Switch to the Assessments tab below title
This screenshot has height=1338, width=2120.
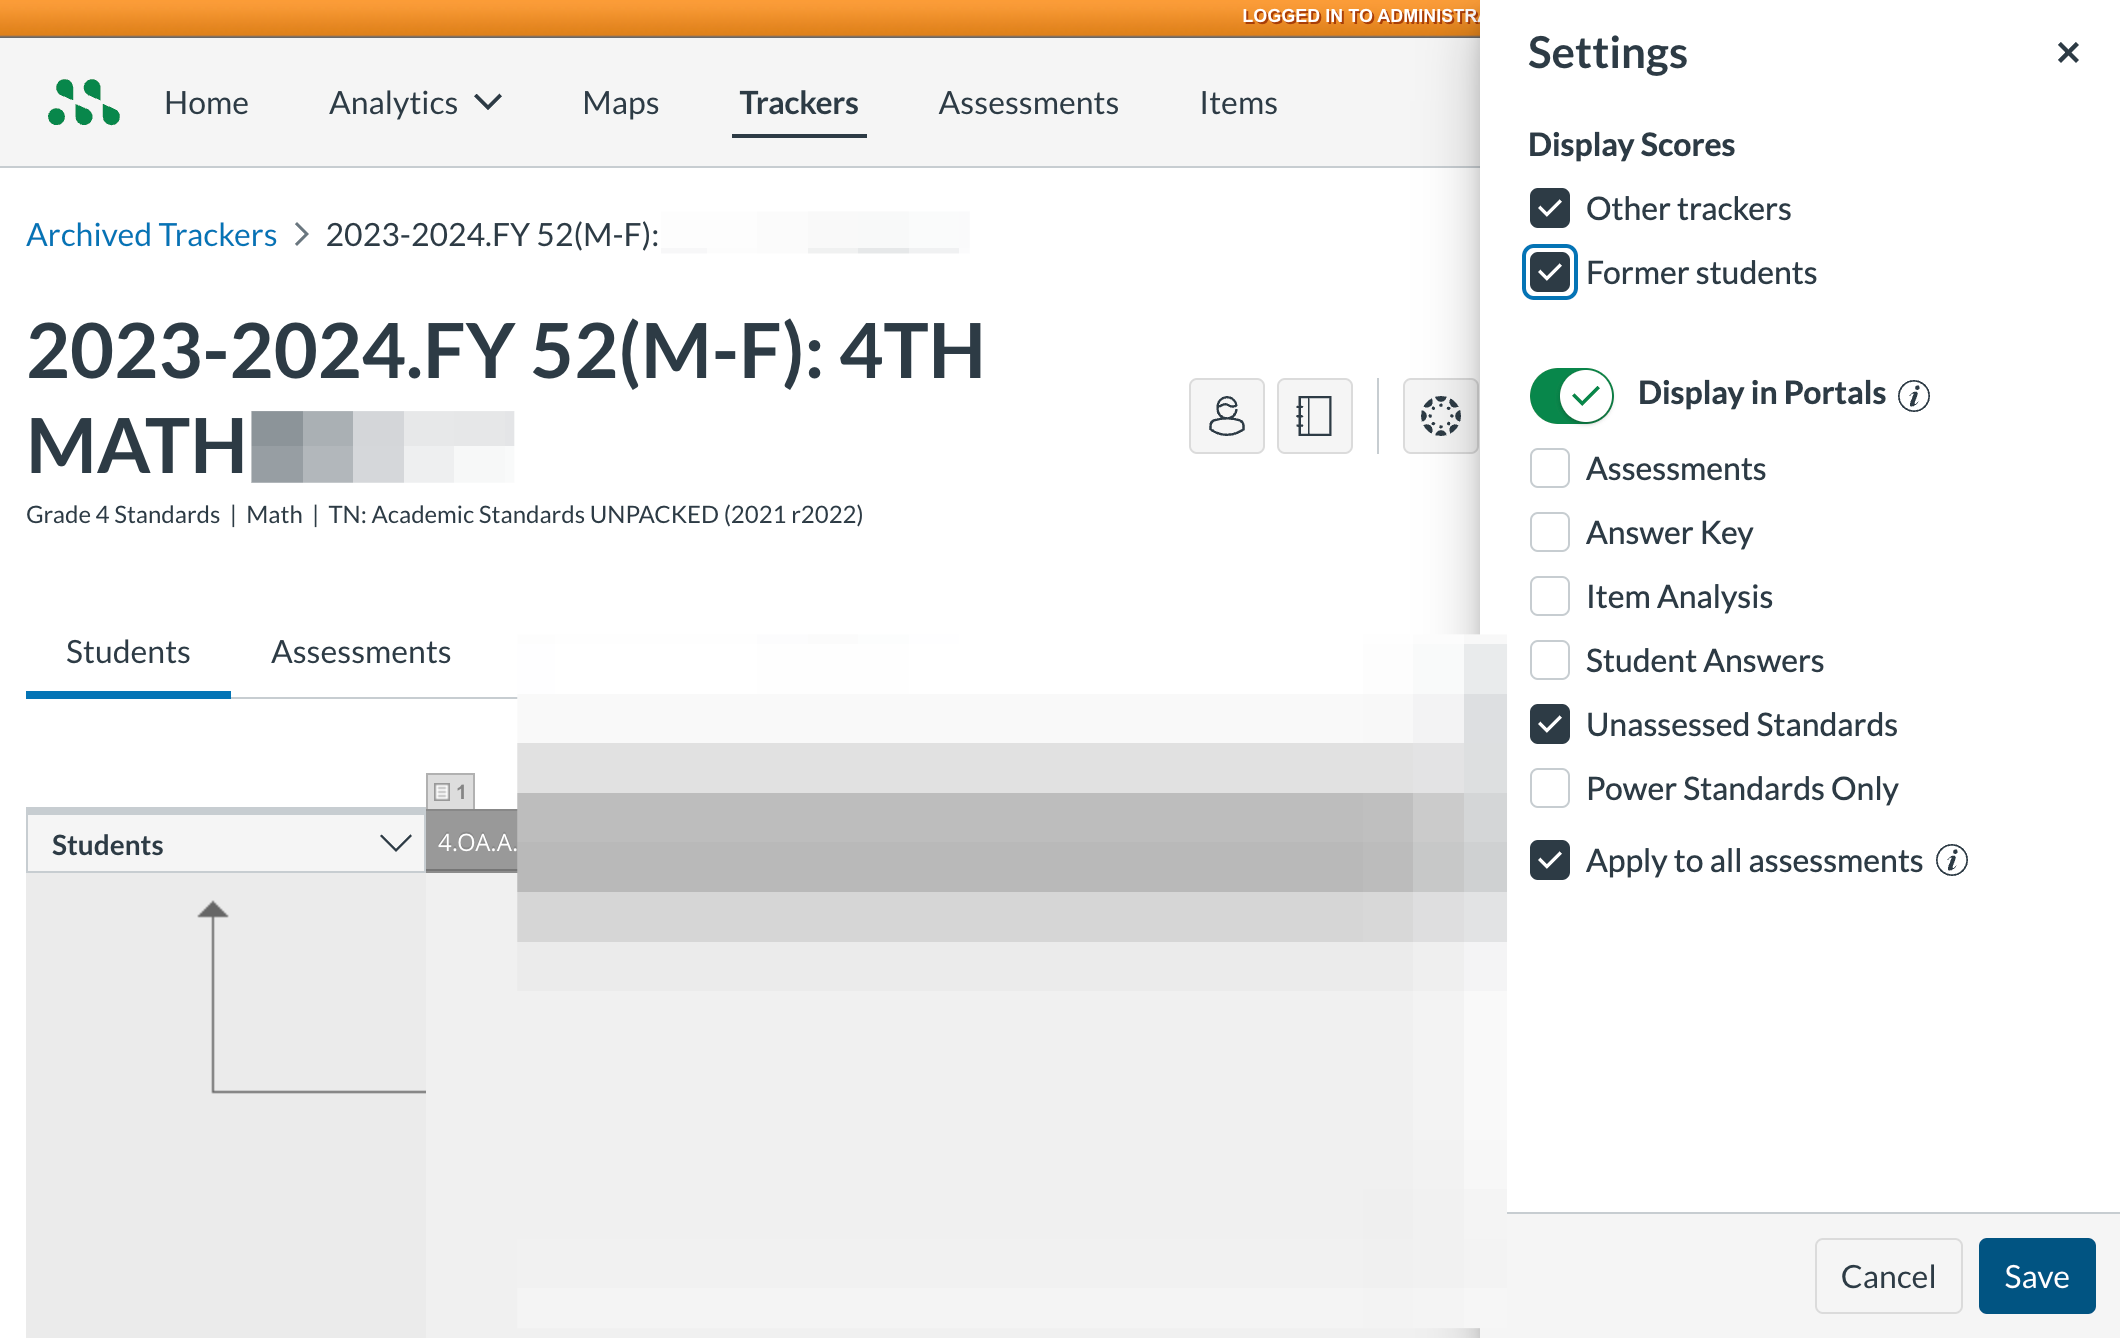click(x=361, y=652)
